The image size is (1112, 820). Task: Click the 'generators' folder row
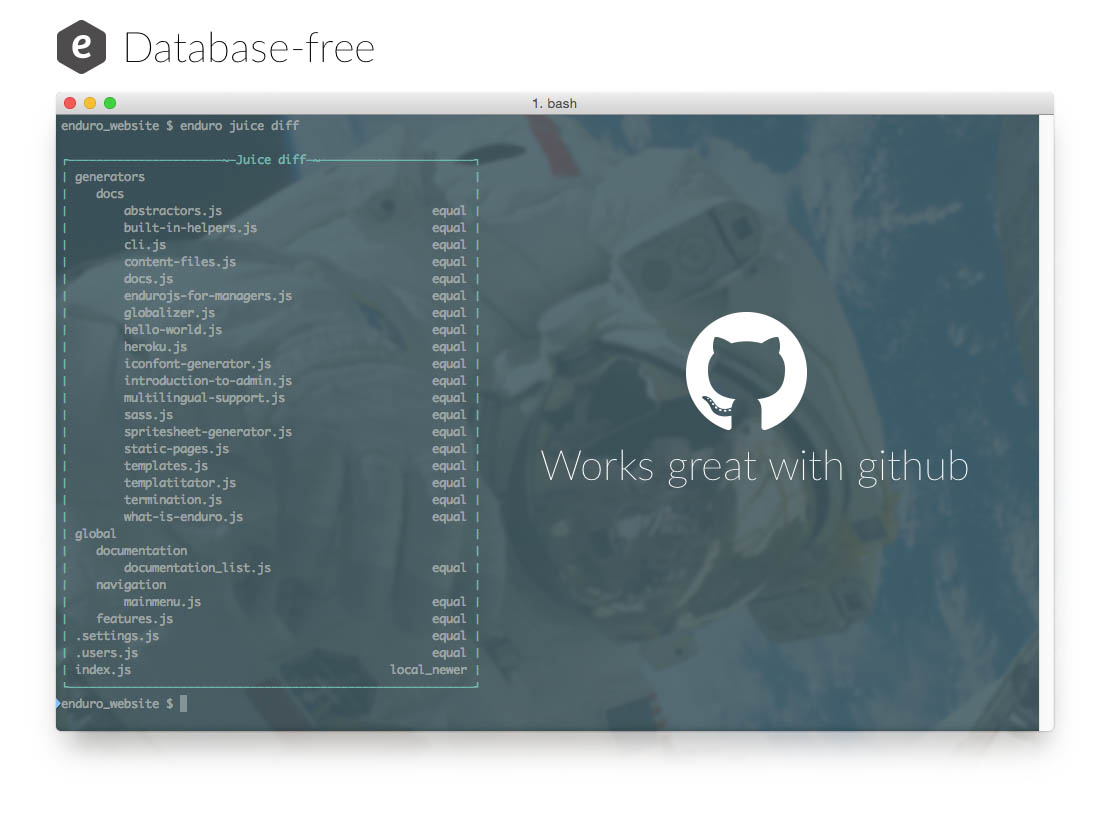click(x=110, y=177)
